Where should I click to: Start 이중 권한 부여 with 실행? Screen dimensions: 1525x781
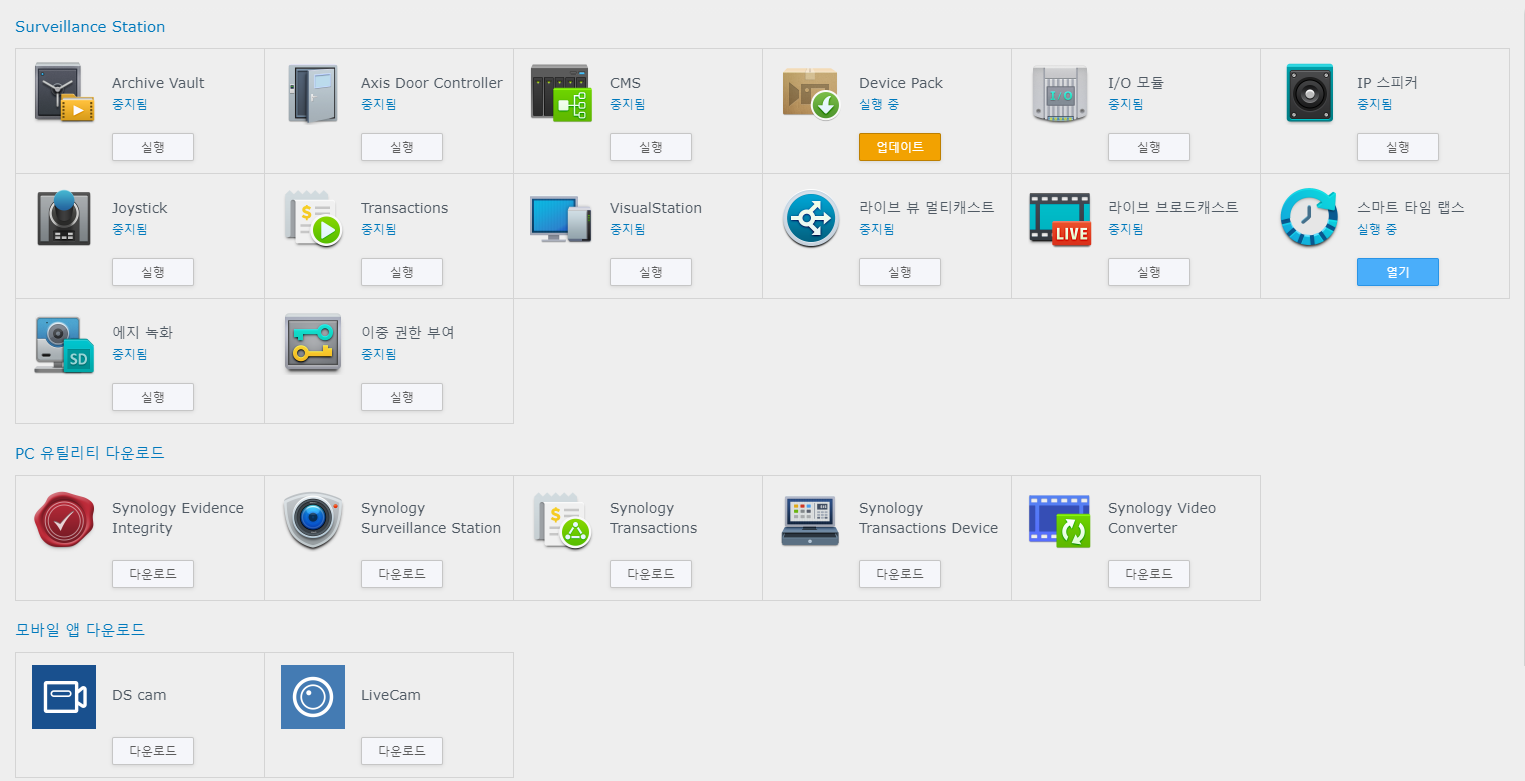(x=402, y=397)
